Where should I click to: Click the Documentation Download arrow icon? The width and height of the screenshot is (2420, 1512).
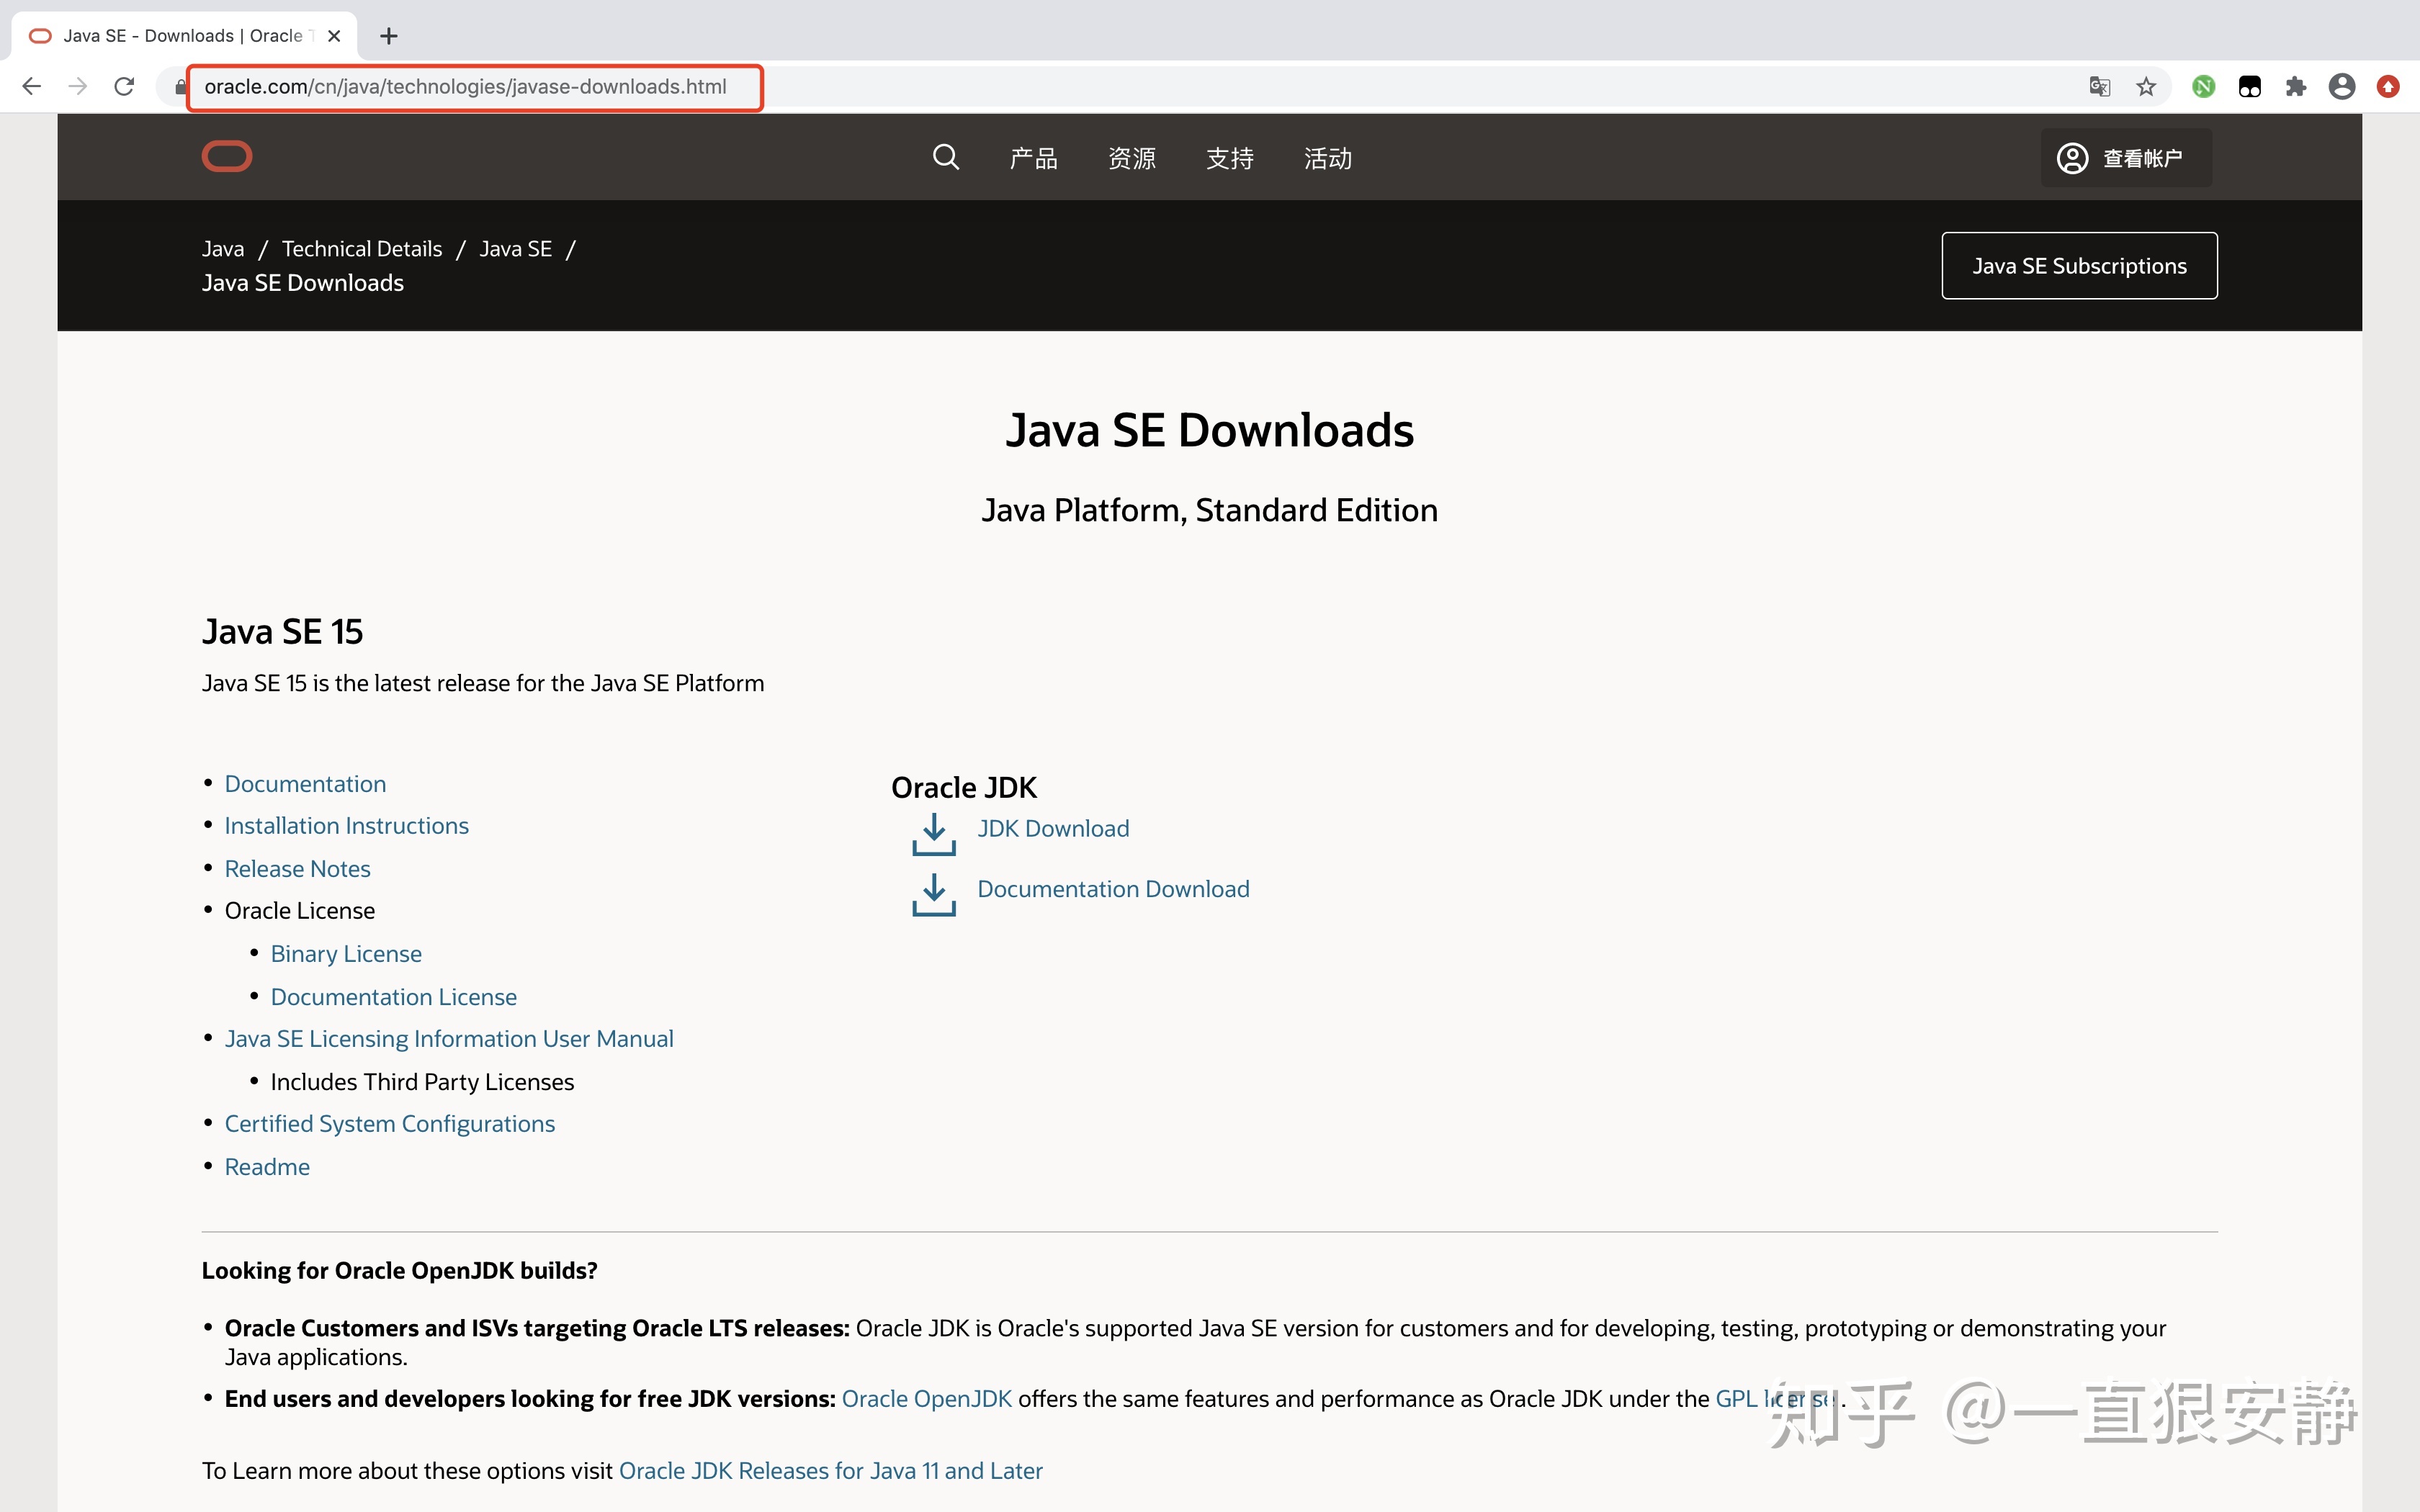point(934,895)
